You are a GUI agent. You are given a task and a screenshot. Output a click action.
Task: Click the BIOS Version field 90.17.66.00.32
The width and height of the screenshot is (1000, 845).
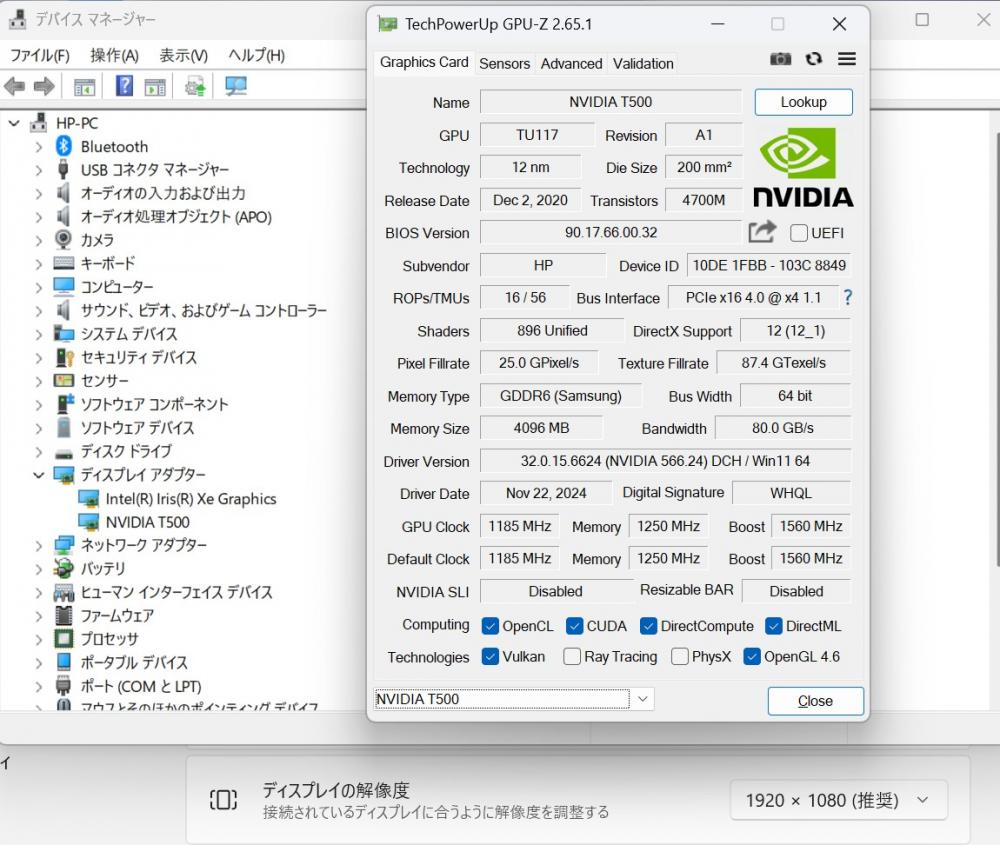tap(611, 232)
